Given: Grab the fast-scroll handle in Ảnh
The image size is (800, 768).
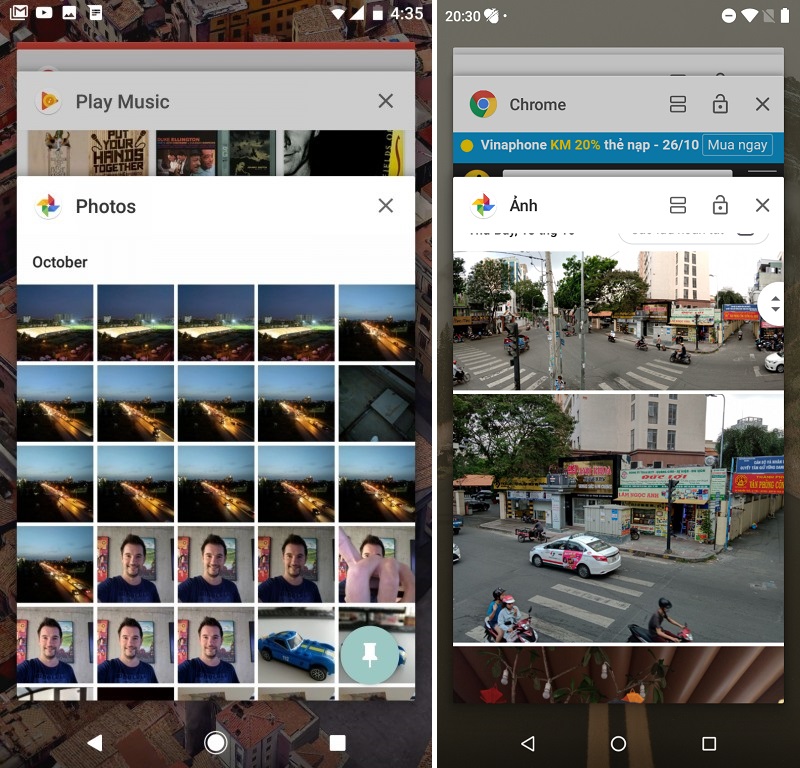Looking at the screenshot, I should pos(772,304).
